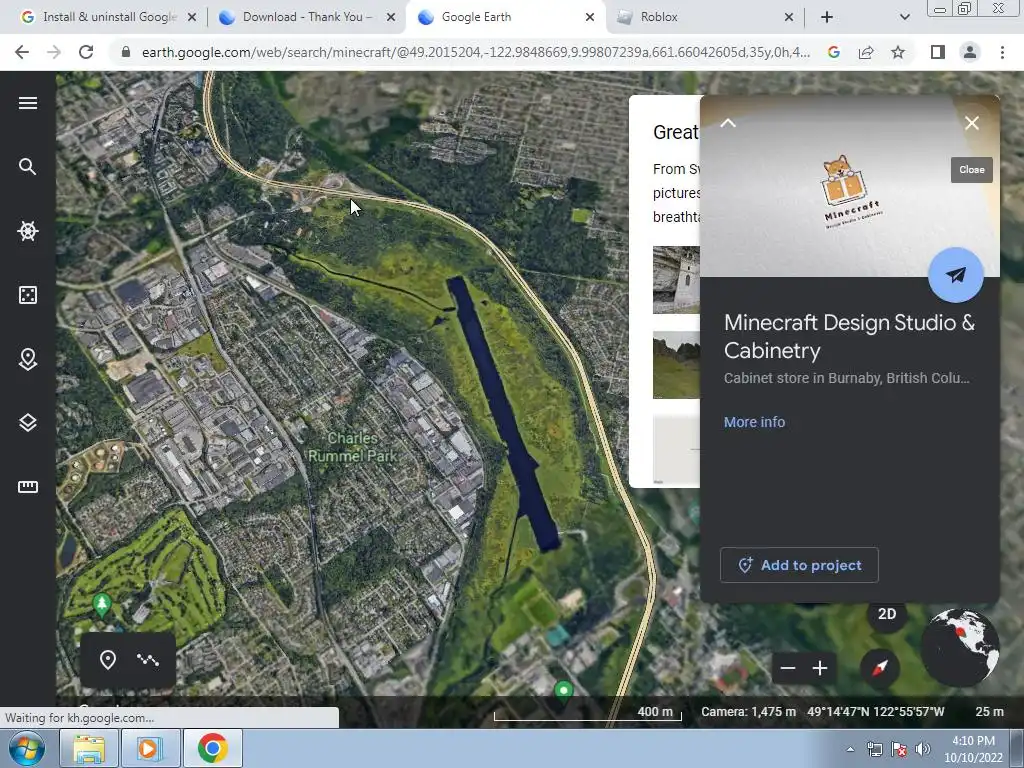This screenshot has height=768, width=1024.
Task: Click Chrome icon in taskbar
Action: pos(212,748)
